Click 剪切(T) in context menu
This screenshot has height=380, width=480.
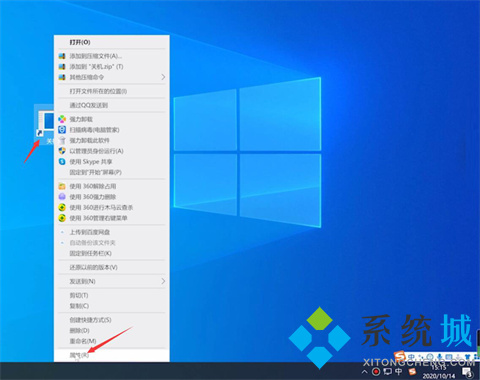[x=112, y=295]
